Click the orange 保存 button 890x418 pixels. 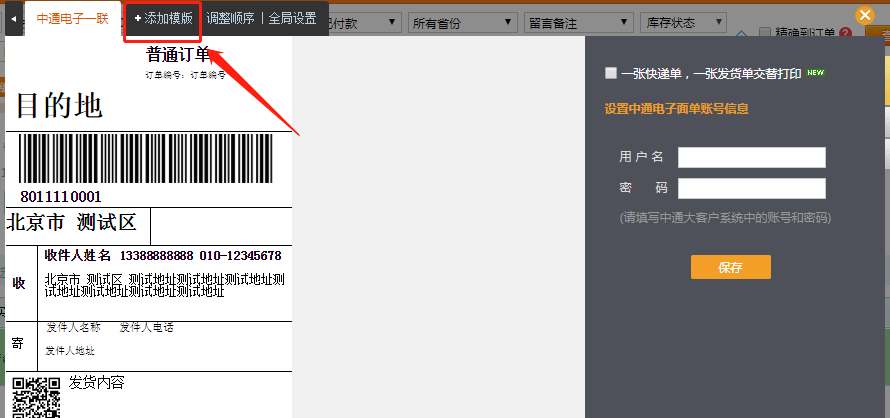click(730, 267)
